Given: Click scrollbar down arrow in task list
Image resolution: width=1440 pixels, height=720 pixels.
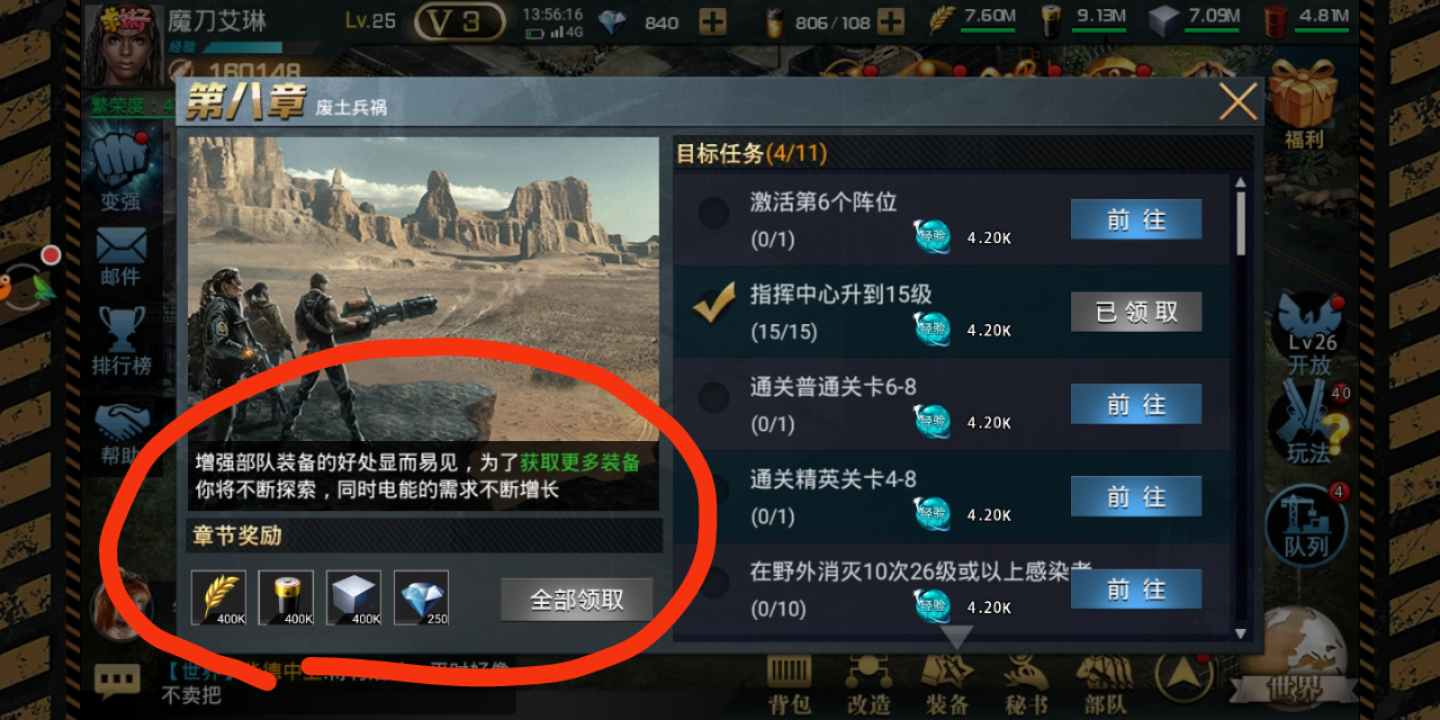Looking at the screenshot, I should tap(1240, 633).
